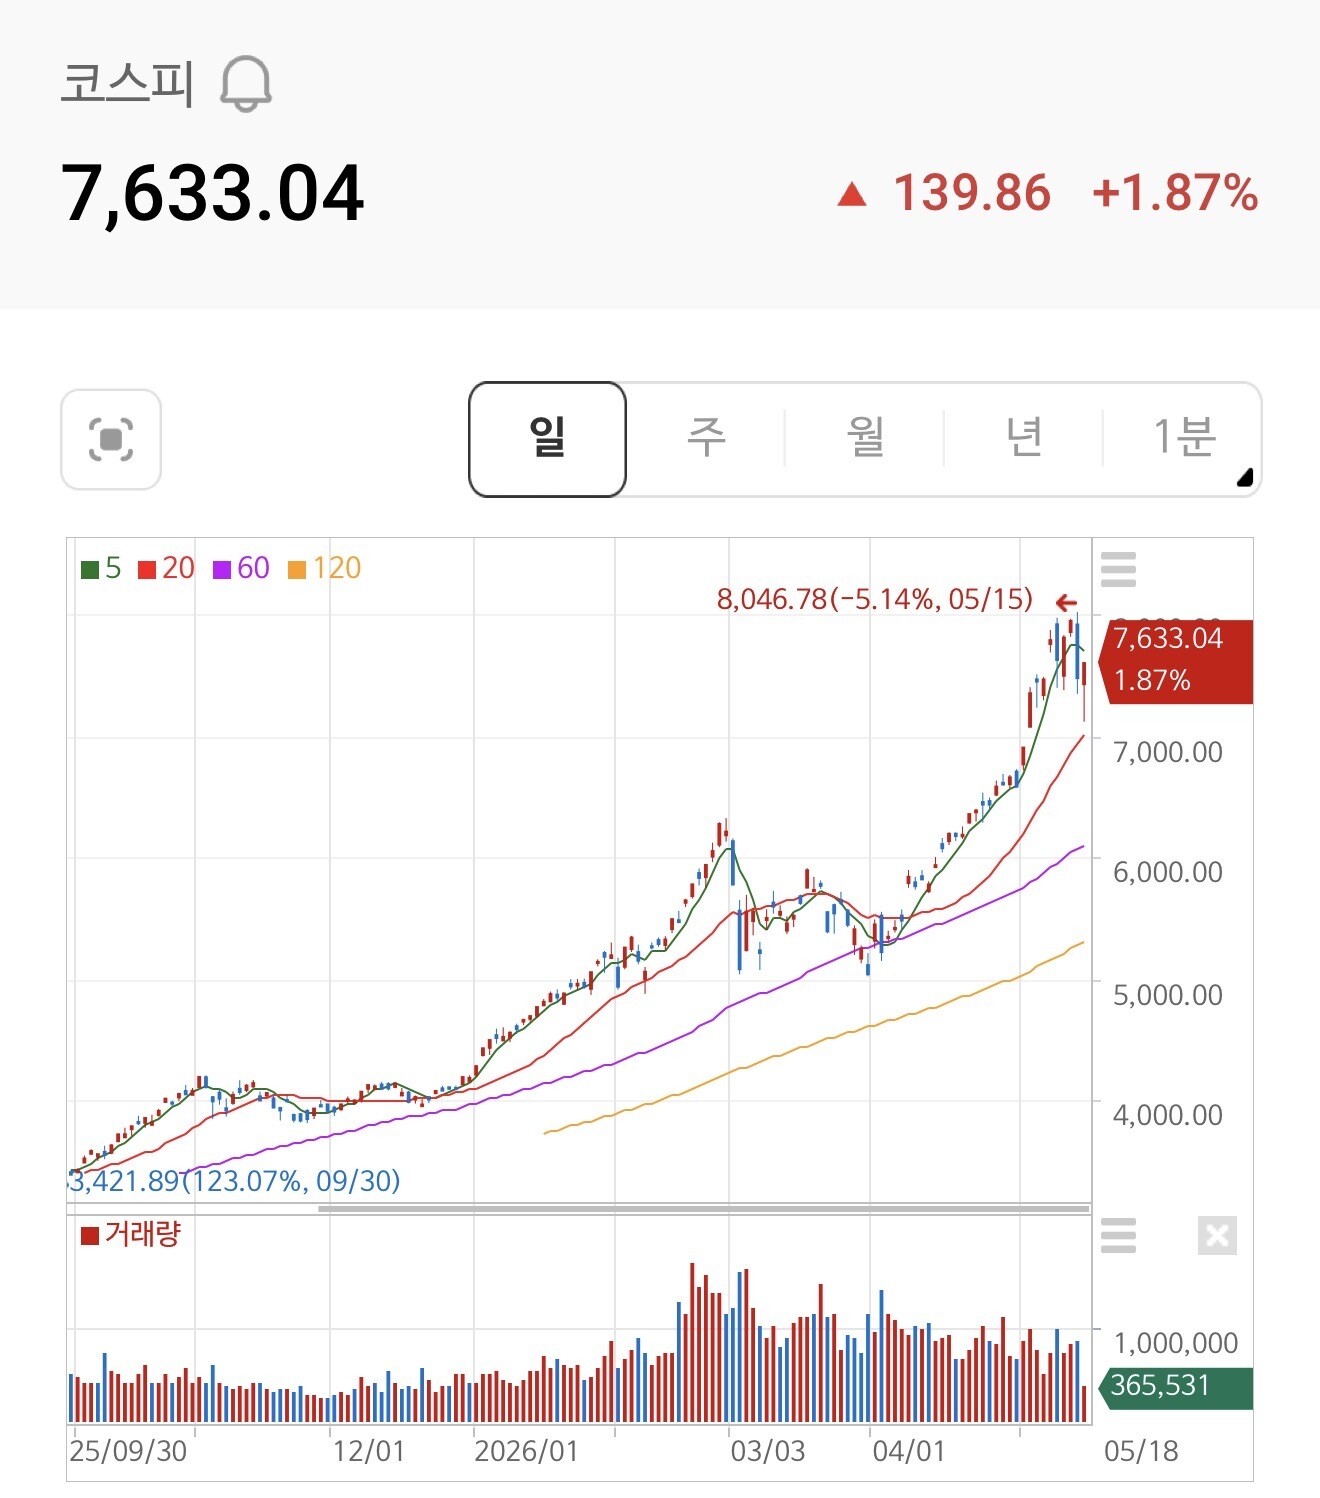
Task: Click the 8,046.78 high price label
Action: [x=874, y=599]
